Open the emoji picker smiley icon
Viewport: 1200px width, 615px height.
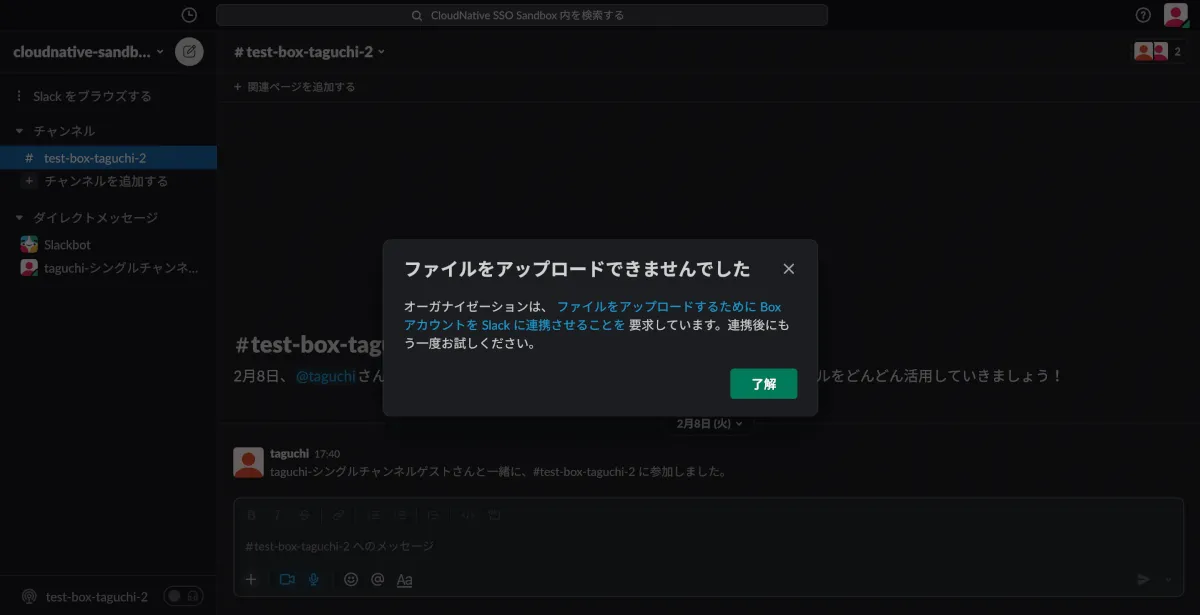pos(351,579)
